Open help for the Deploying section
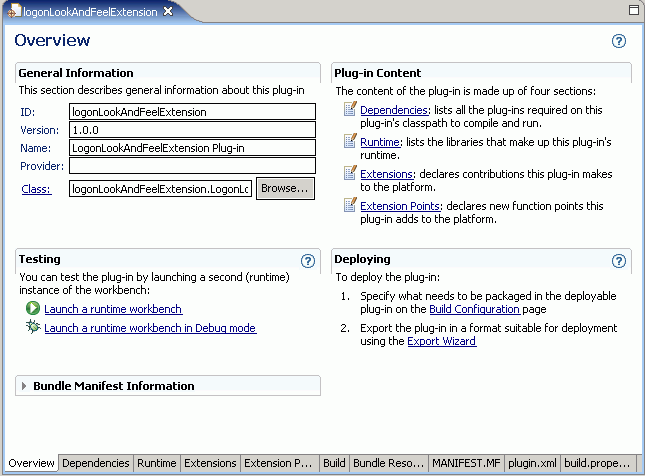645x476 pixels. [618, 261]
